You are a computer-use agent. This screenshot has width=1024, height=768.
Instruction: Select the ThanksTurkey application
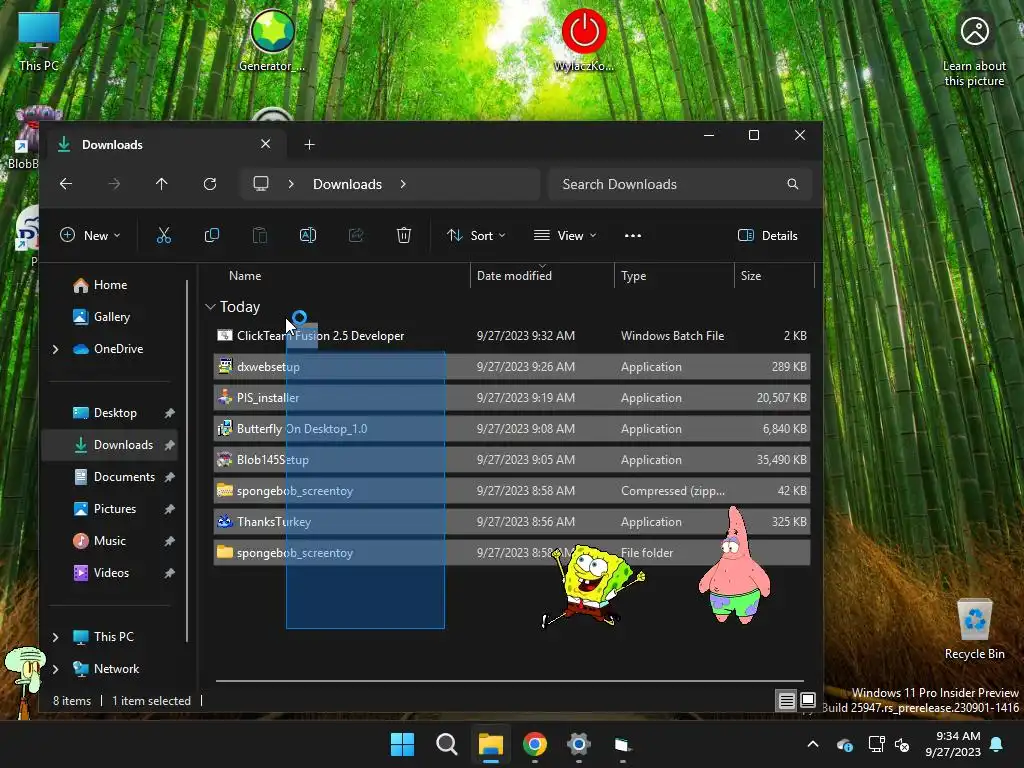pyautogui.click(x=512, y=522)
